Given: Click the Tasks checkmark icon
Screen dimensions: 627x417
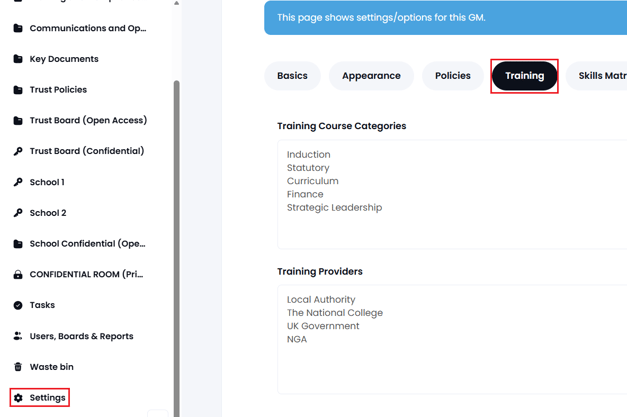Looking at the screenshot, I should point(18,305).
